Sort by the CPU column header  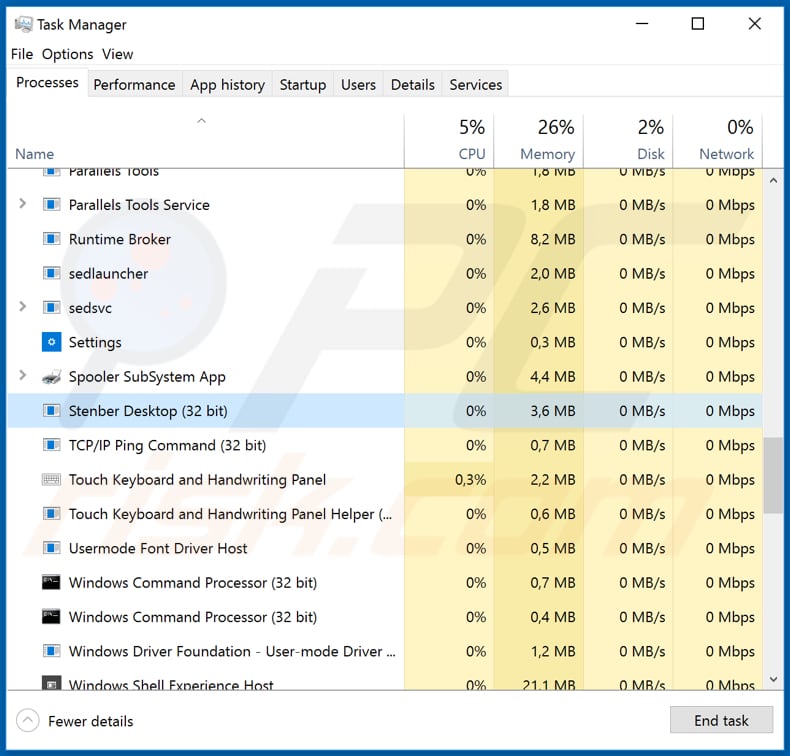(x=449, y=142)
